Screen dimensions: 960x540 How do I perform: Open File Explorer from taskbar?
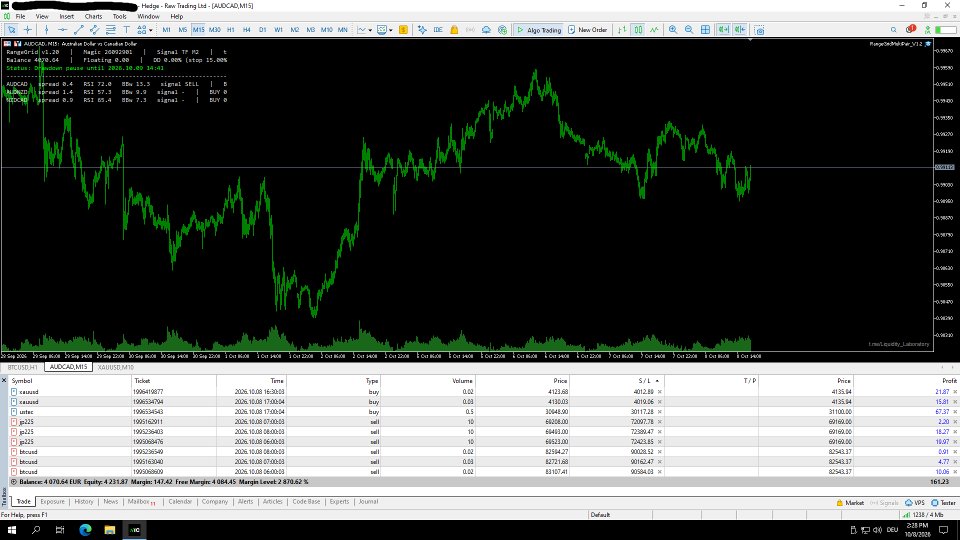click(x=110, y=530)
